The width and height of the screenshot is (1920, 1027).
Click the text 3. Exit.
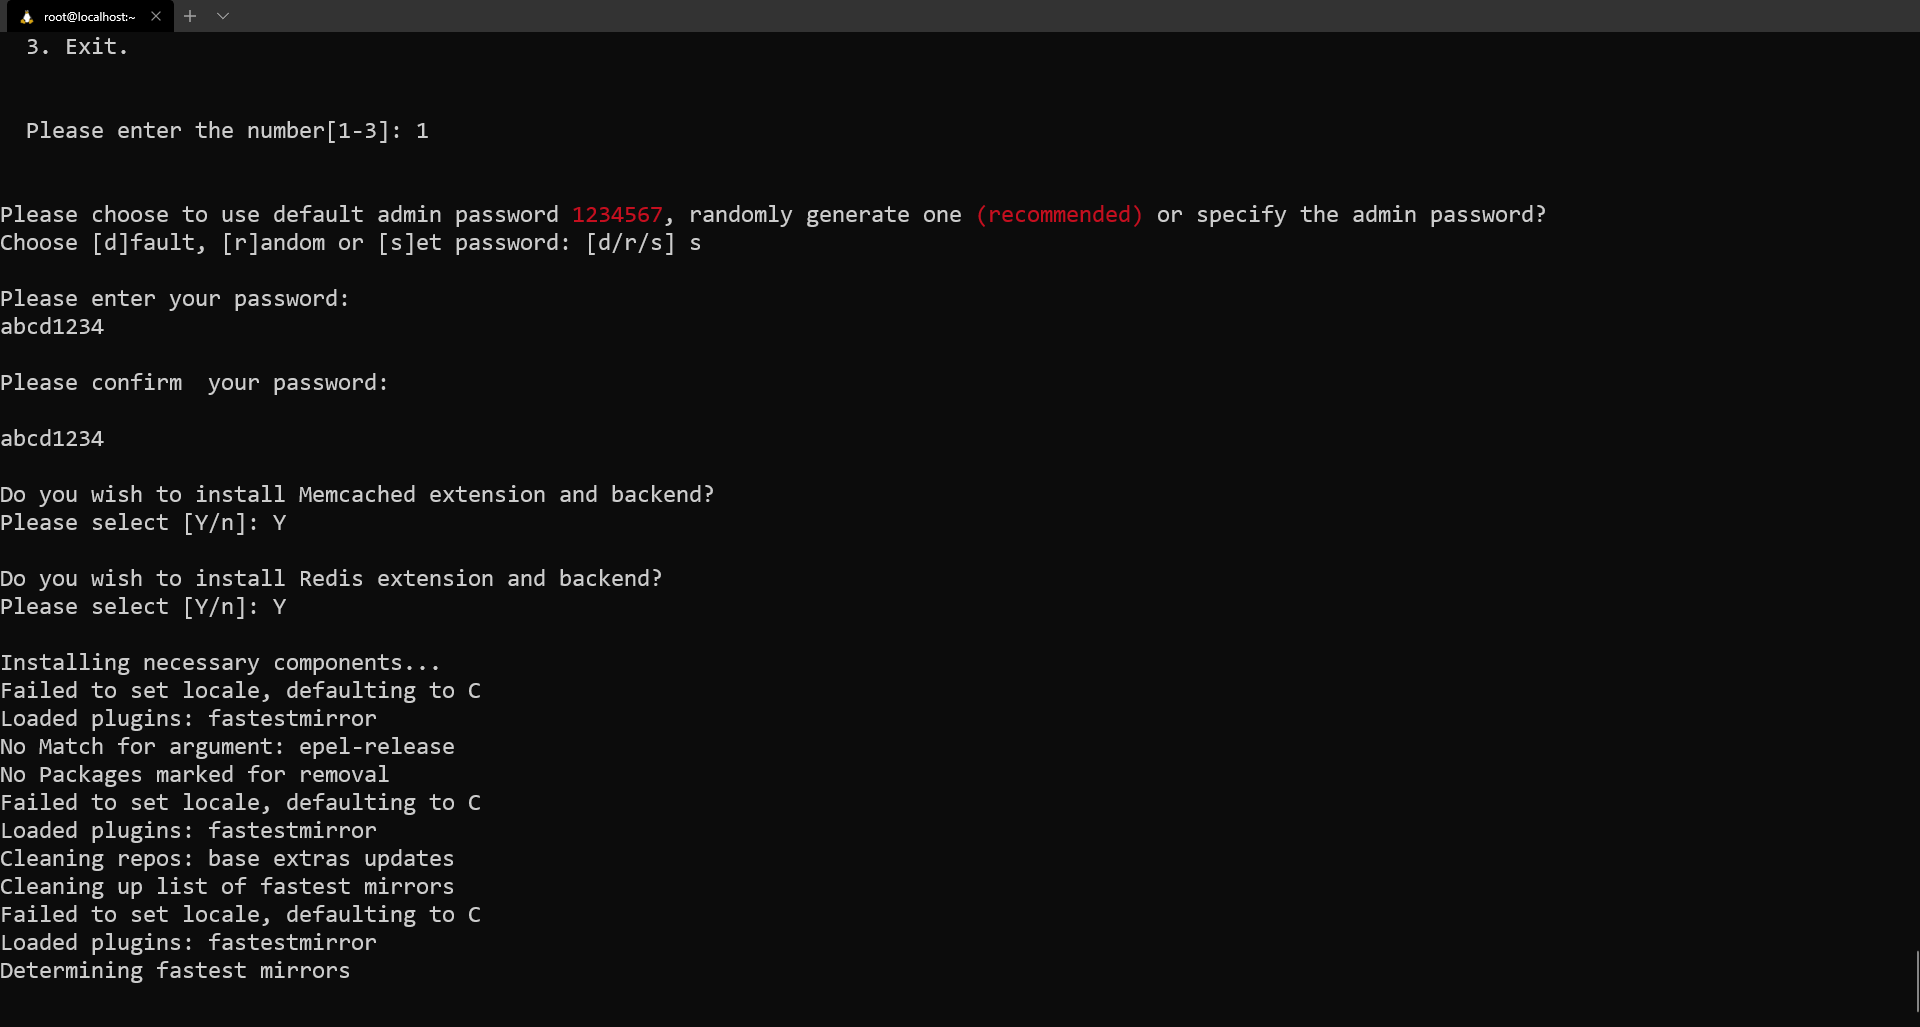[x=77, y=46]
